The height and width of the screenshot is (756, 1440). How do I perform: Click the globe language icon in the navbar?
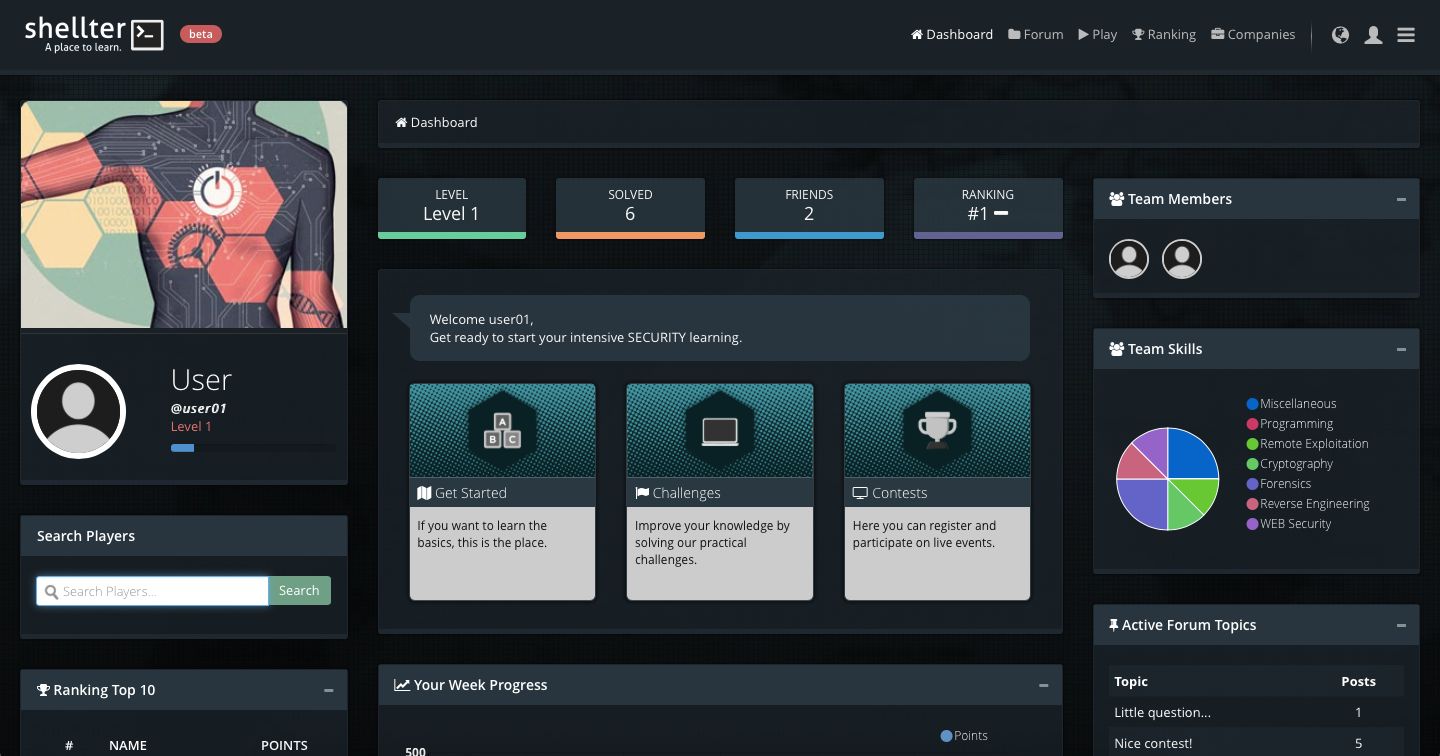[1340, 34]
